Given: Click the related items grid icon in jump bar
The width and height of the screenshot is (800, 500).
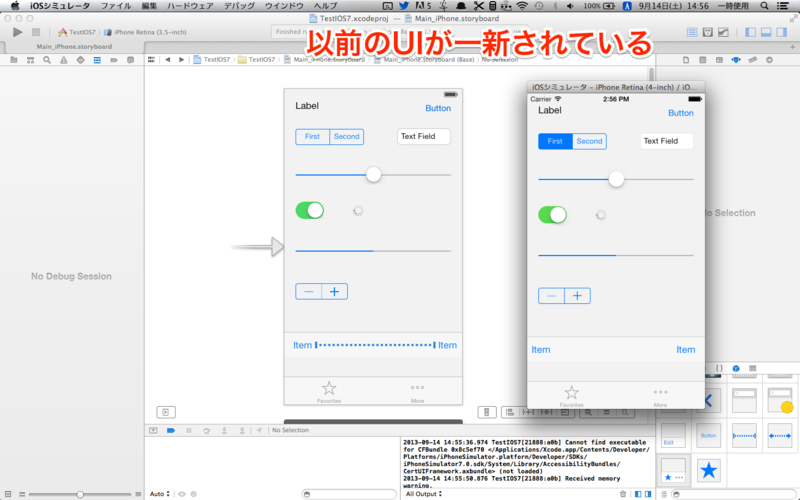Looking at the screenshot, I should (x=152, y=59).
